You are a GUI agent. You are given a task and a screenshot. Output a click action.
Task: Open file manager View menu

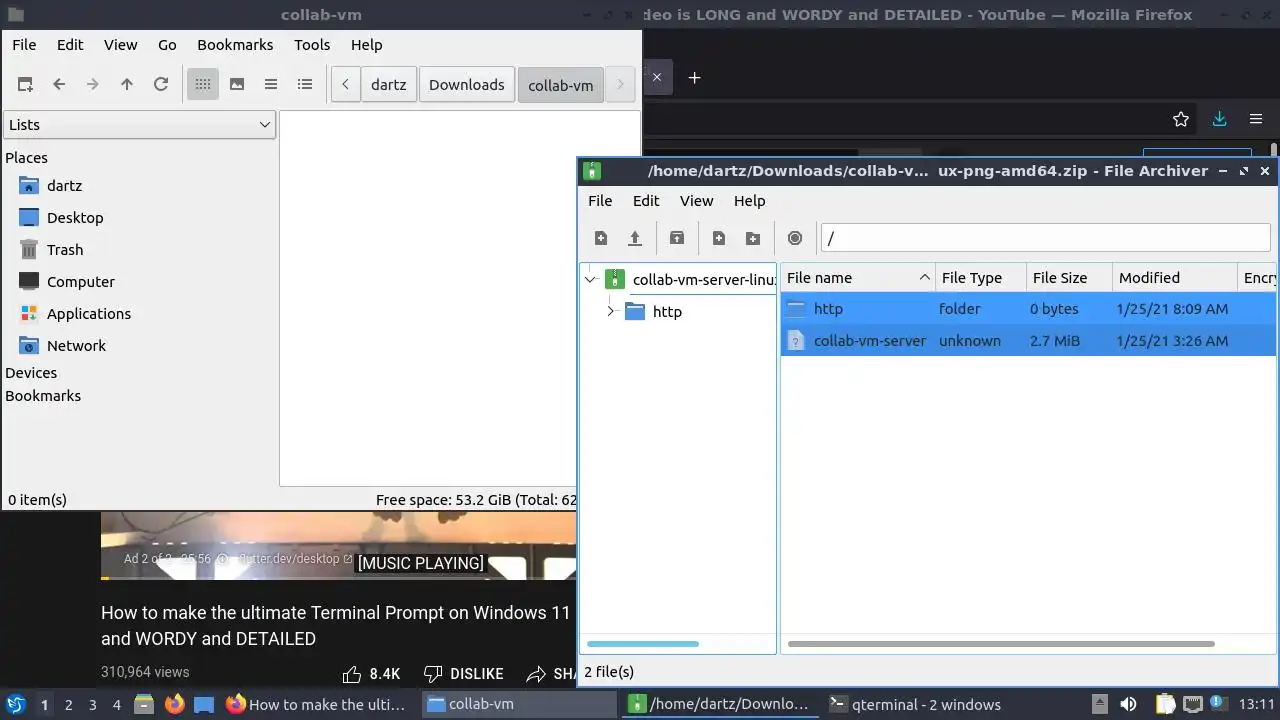point(120,45)
